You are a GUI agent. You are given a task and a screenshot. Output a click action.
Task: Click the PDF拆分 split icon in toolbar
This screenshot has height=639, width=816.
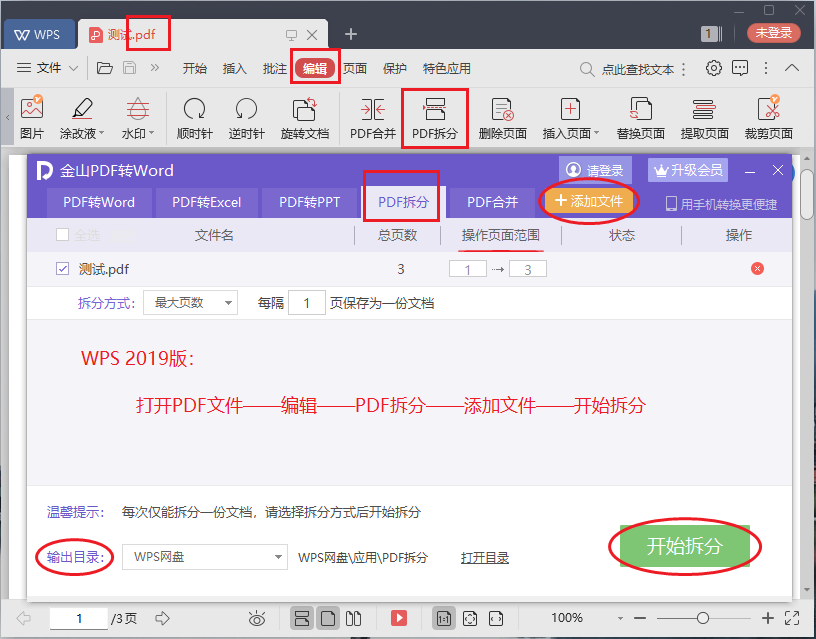pos(434,118)
